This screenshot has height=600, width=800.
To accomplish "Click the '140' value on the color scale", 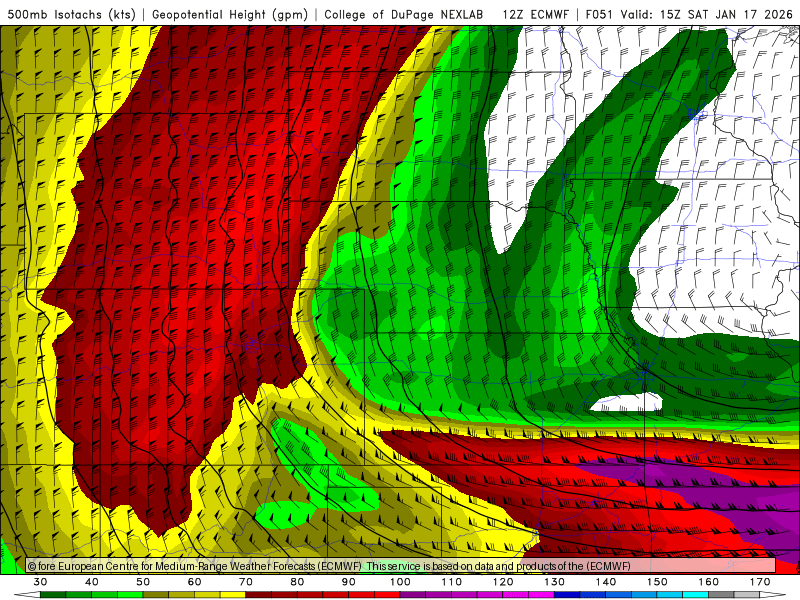I will click(606, 582).
